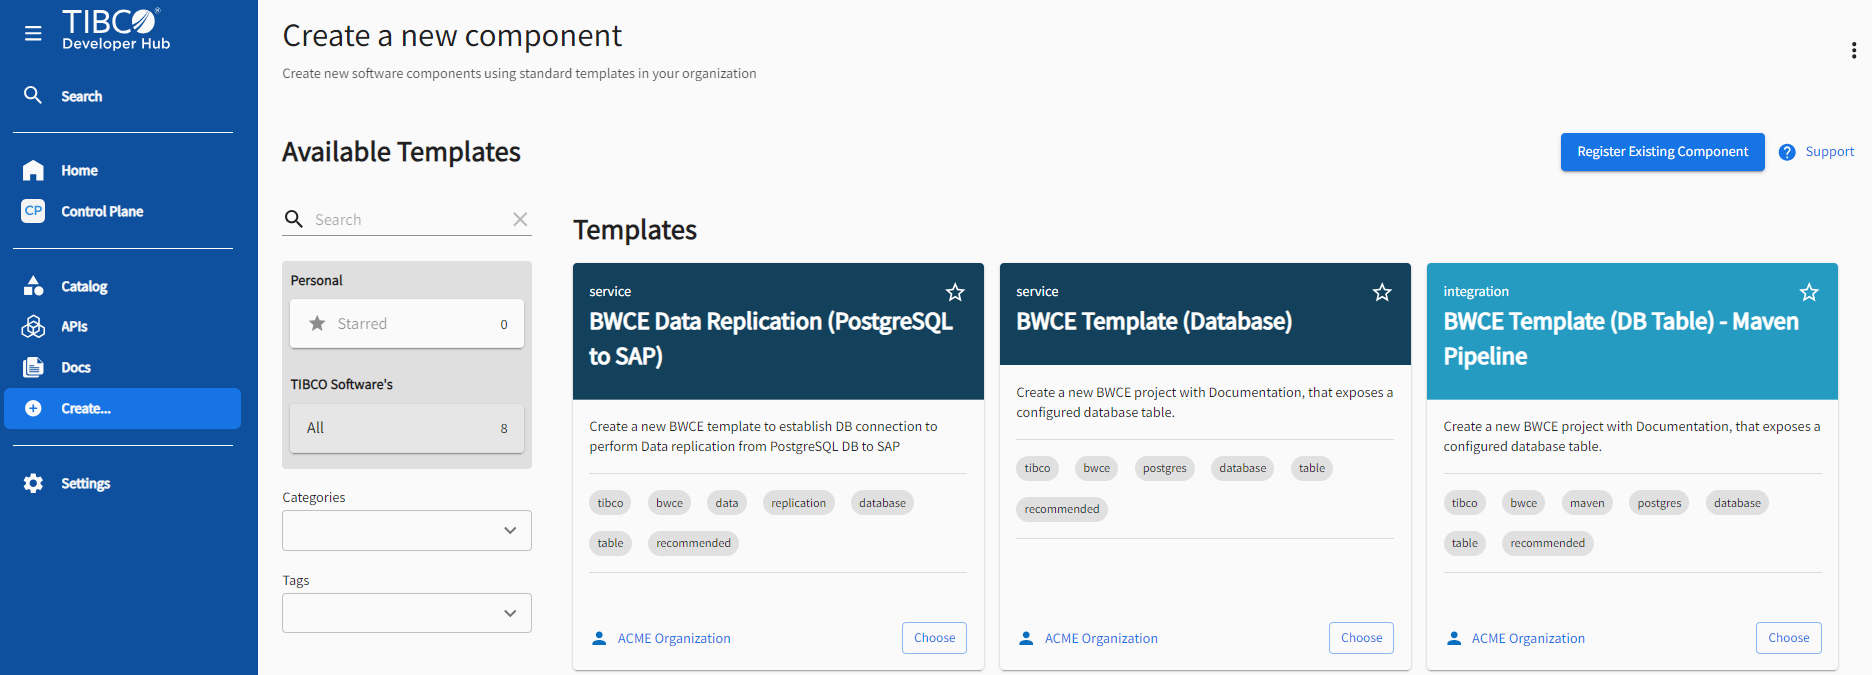
Task: Choose the BWCE Template (Database) template
Action: [x=1361, y=638]
